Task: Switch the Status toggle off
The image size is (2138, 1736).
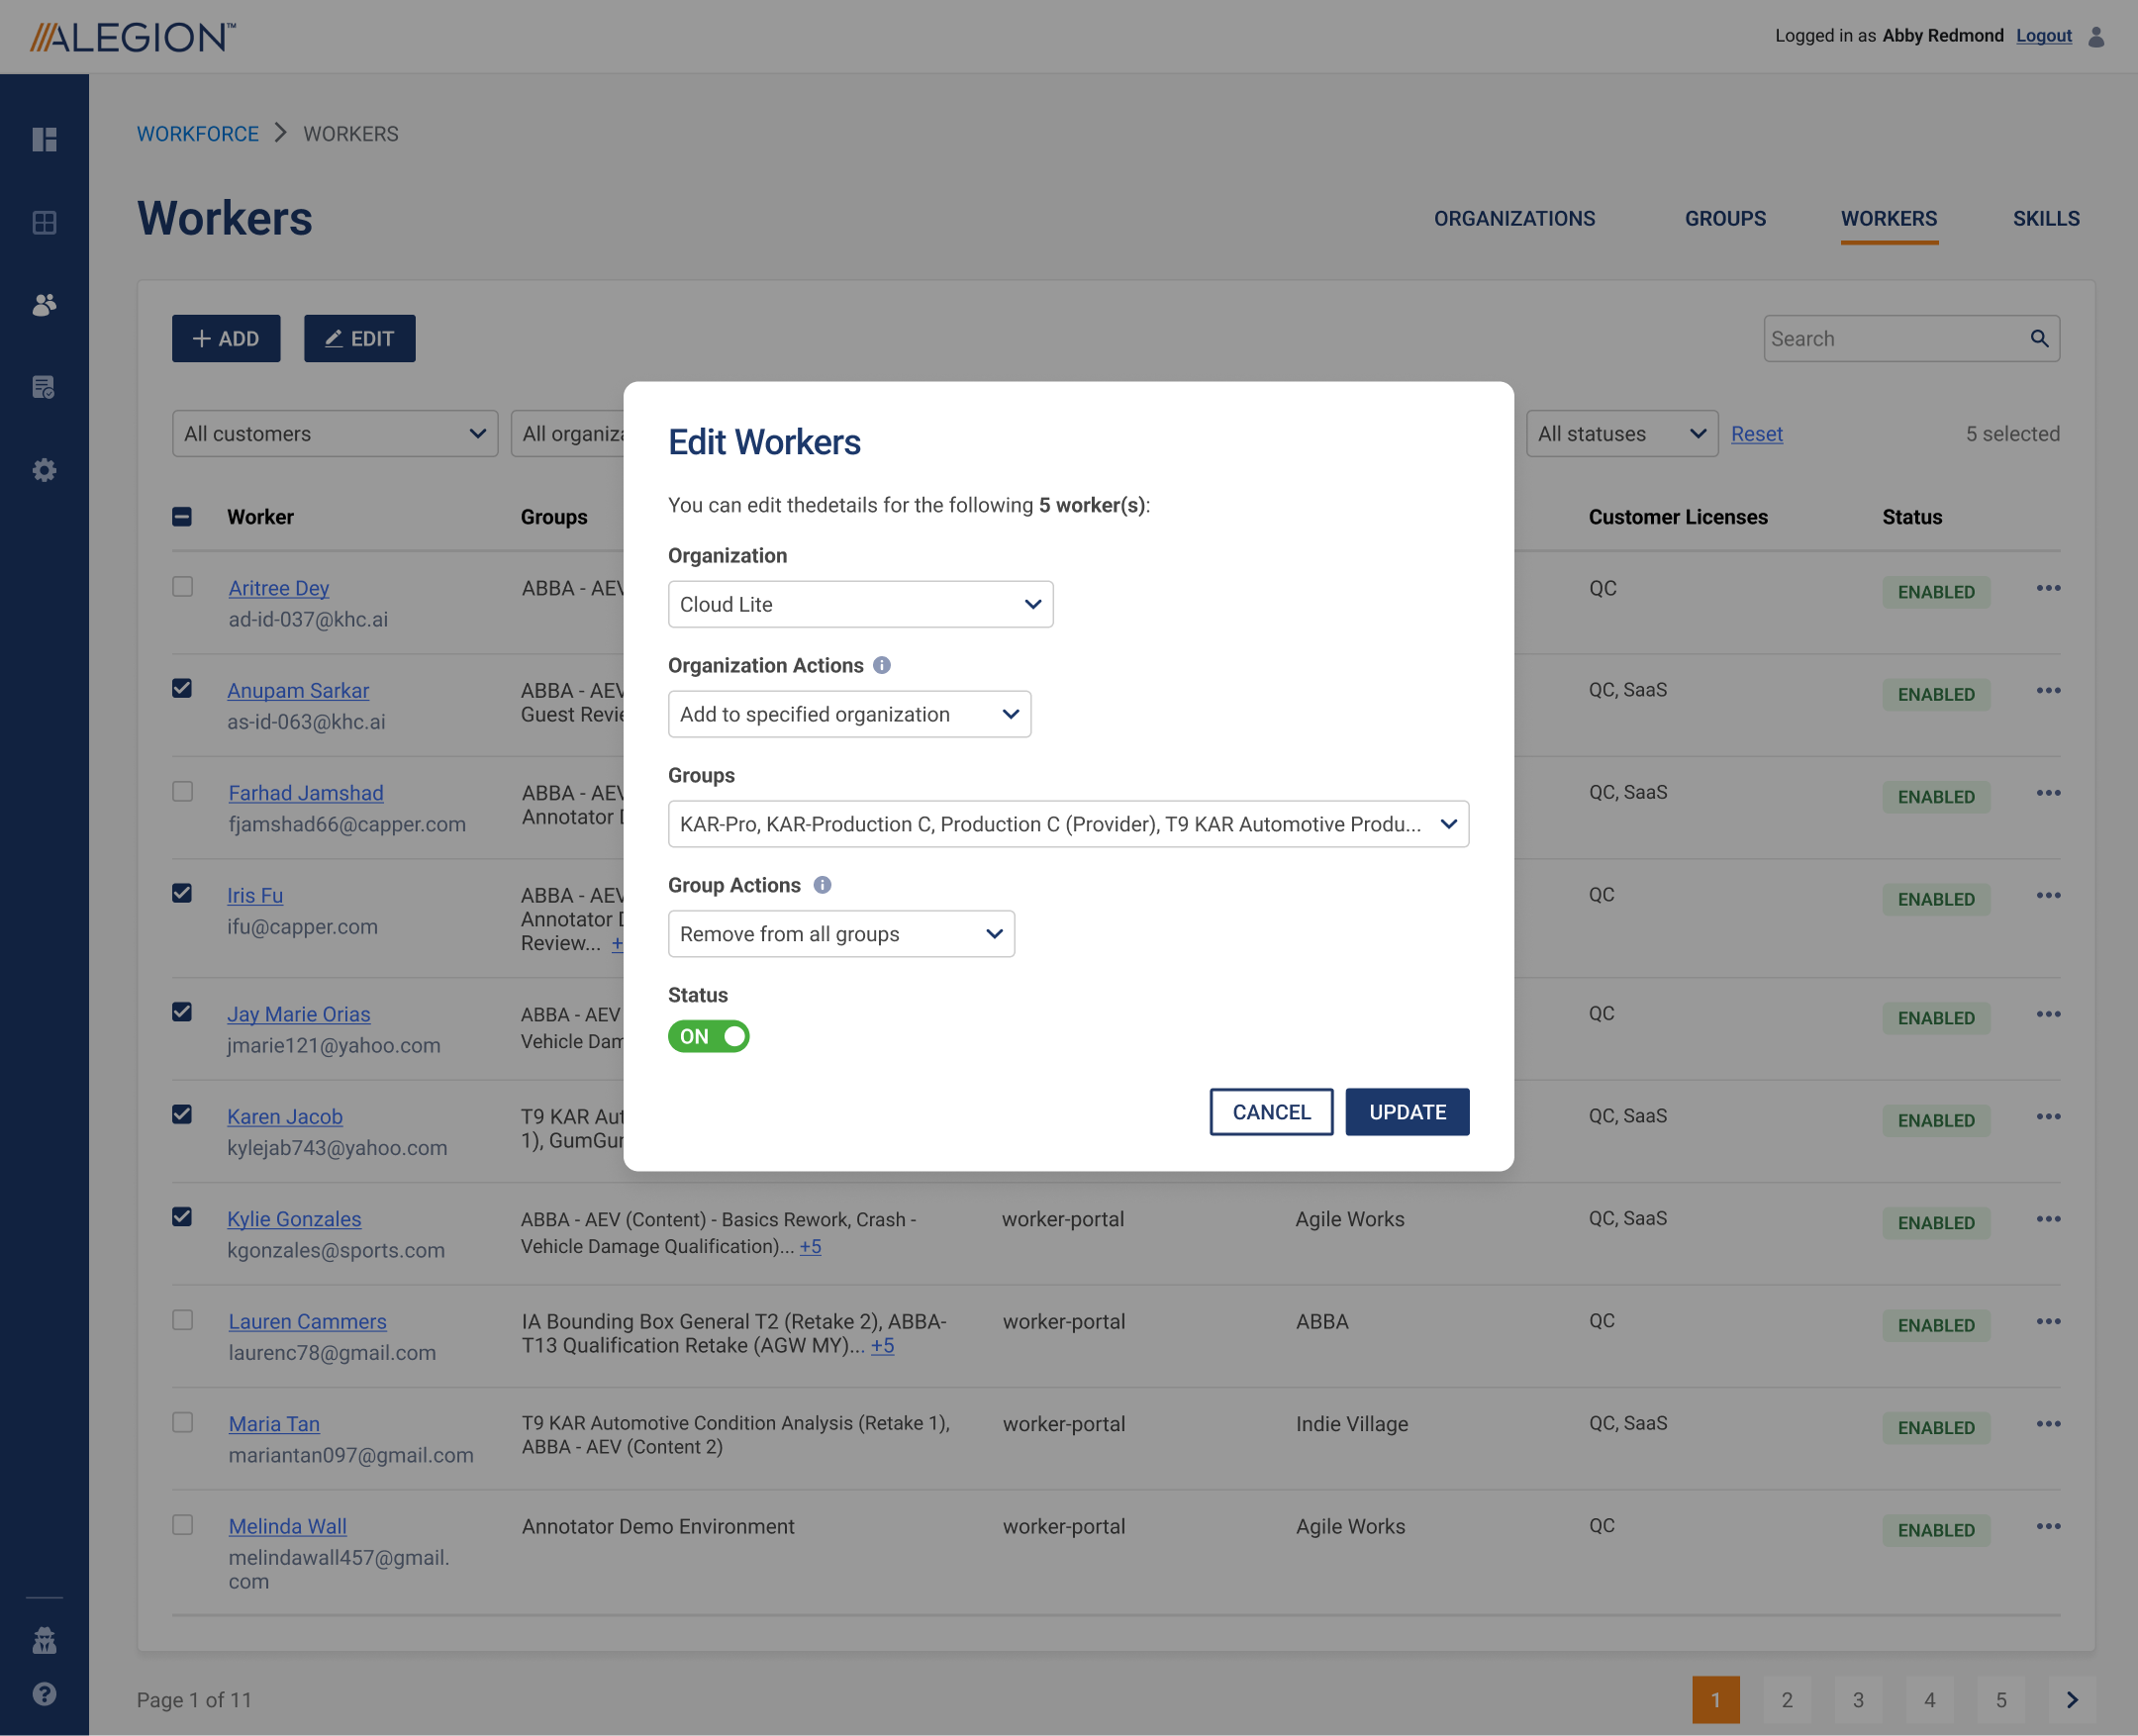Action: click(708, 1036)
